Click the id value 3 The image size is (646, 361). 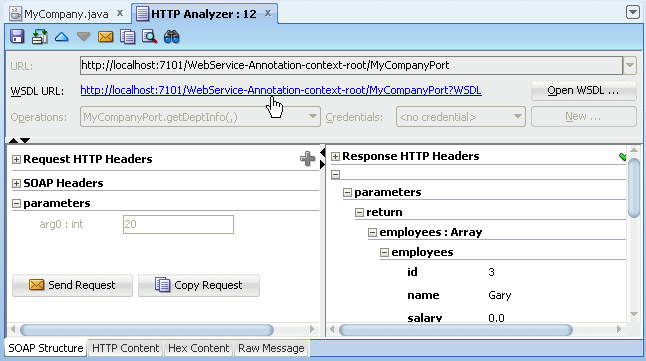pyautogui.click(x=491, y=272)
